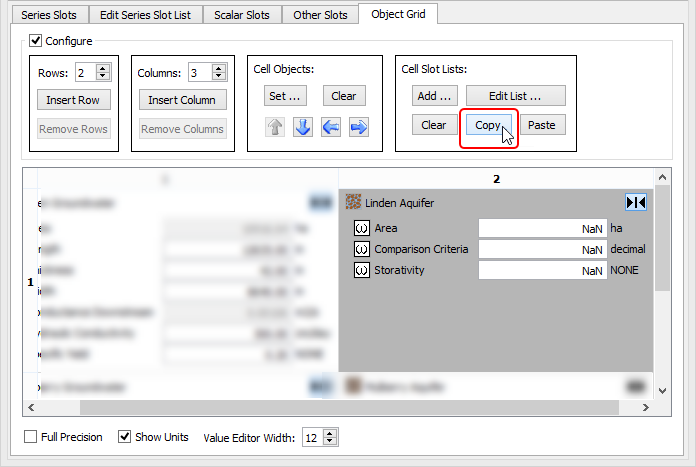This screenshot has height=467, width=696.
Task: Click the Storativity slot icon
Action: (362, 270)
